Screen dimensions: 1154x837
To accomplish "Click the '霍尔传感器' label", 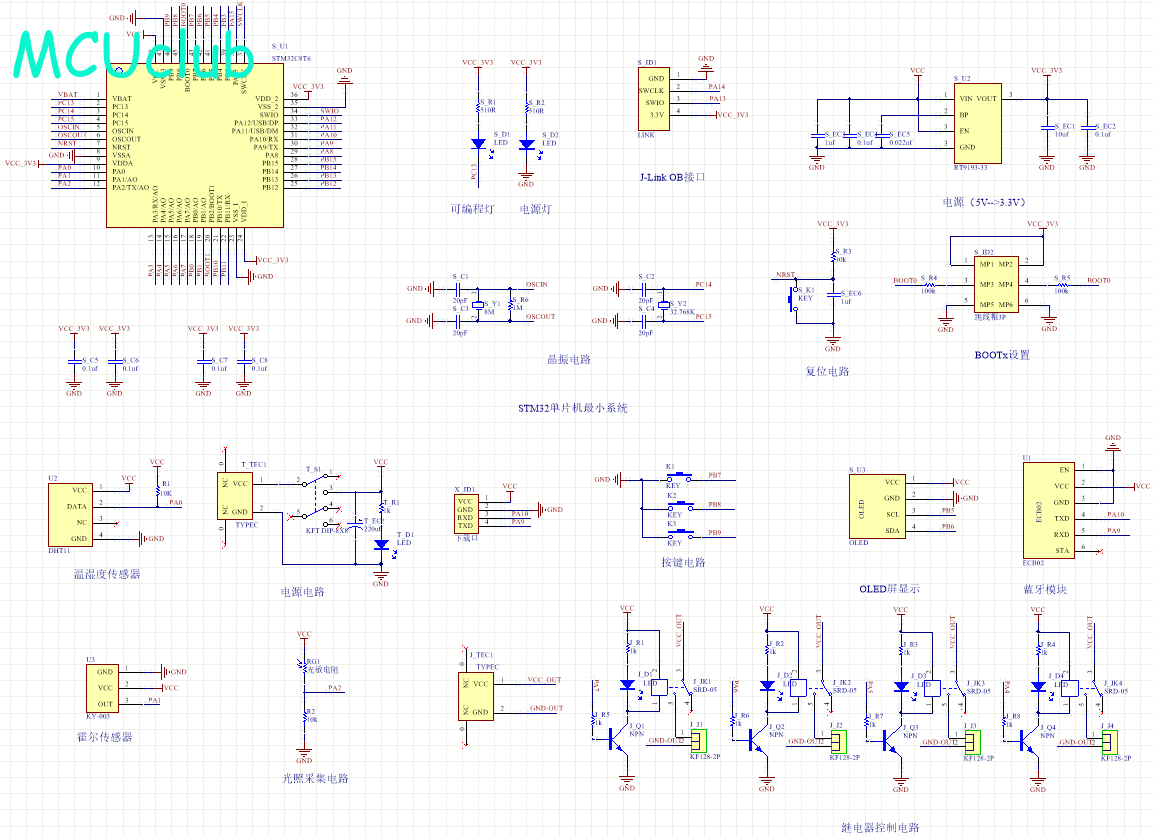I will point(105,736).
